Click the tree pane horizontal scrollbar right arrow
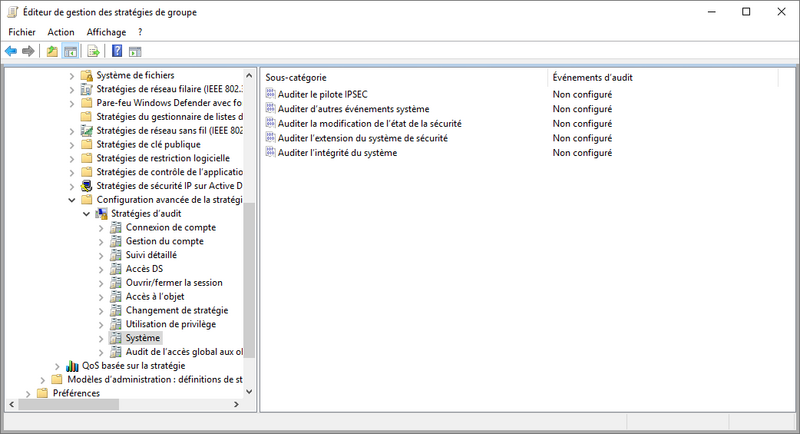The image size is (800, 434). coord(237,405)
